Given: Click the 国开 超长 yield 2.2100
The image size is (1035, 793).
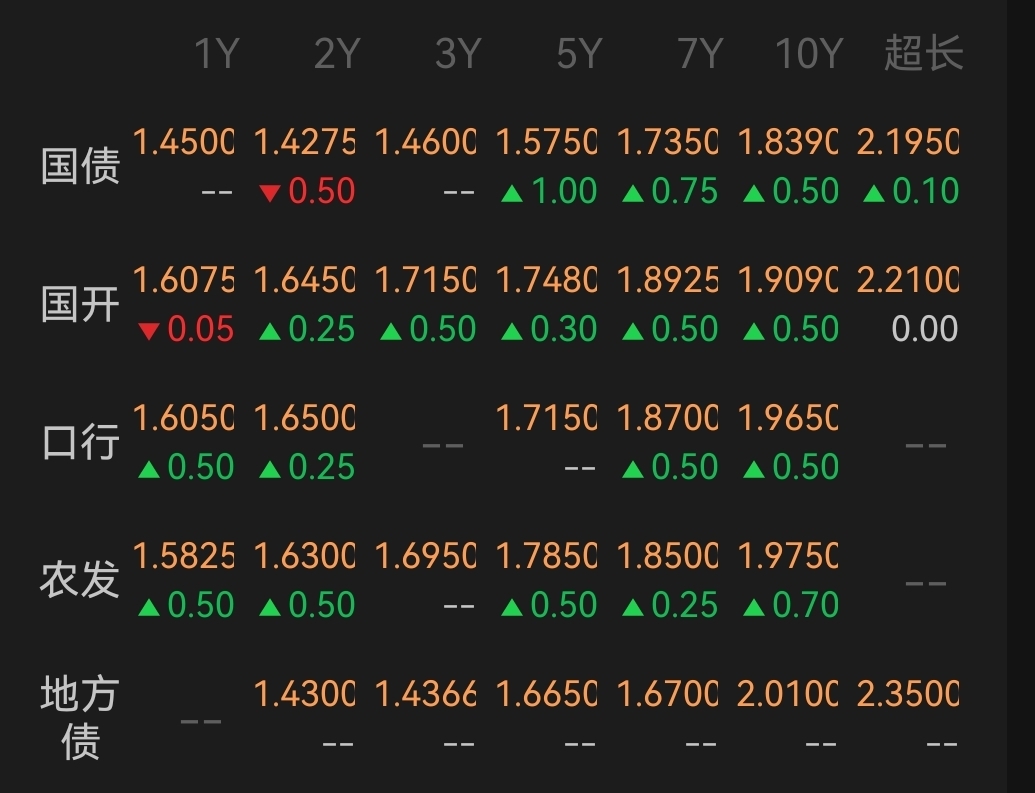Looking at the screenshot, I should point(908,280).
